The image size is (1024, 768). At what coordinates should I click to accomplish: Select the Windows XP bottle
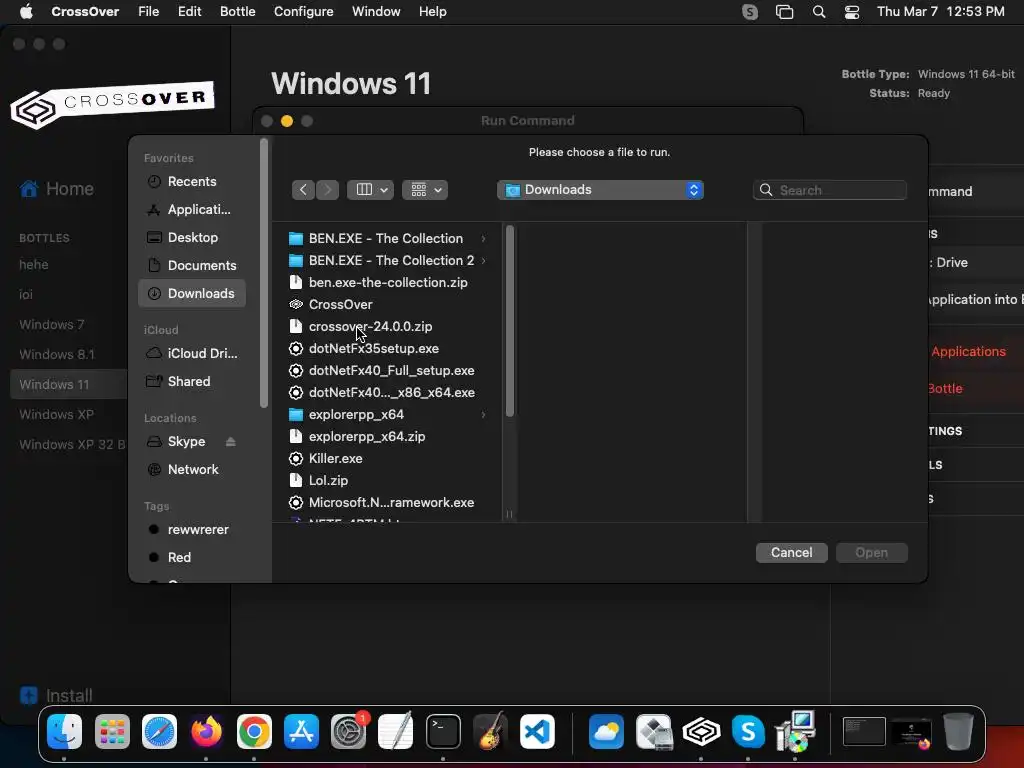point(57,415)
